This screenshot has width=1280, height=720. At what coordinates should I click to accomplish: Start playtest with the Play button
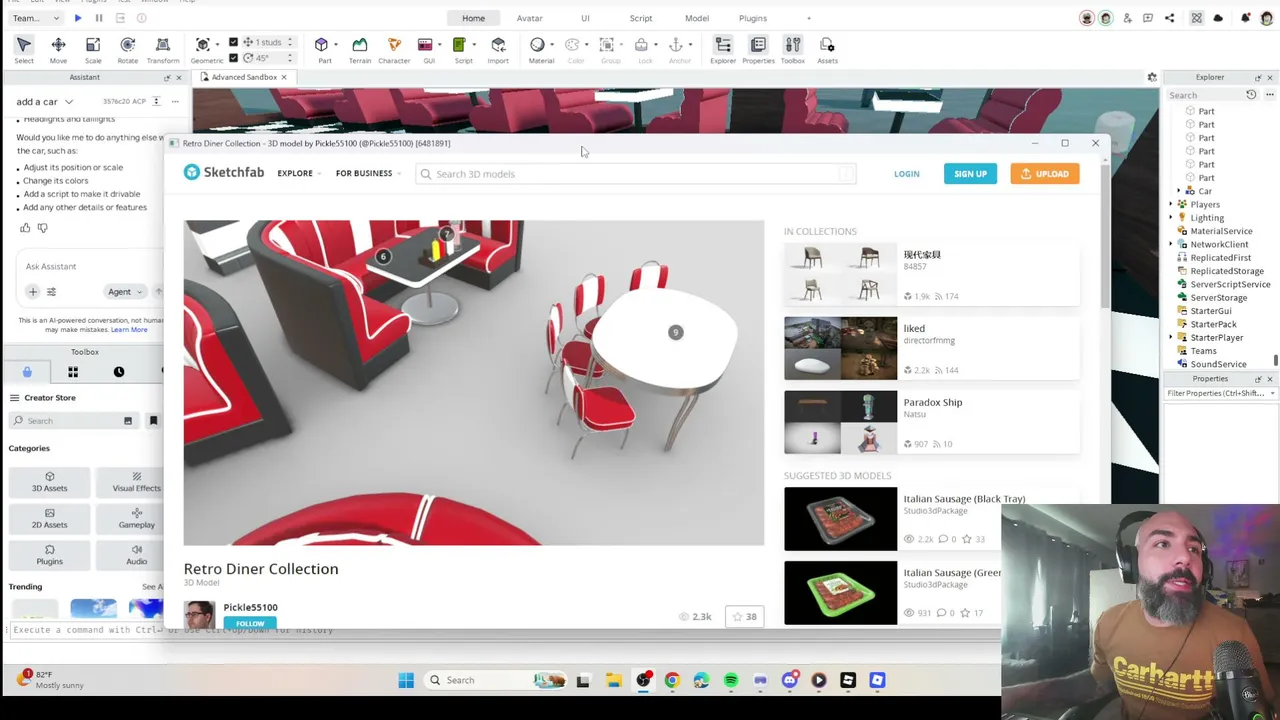click(78, 18)
